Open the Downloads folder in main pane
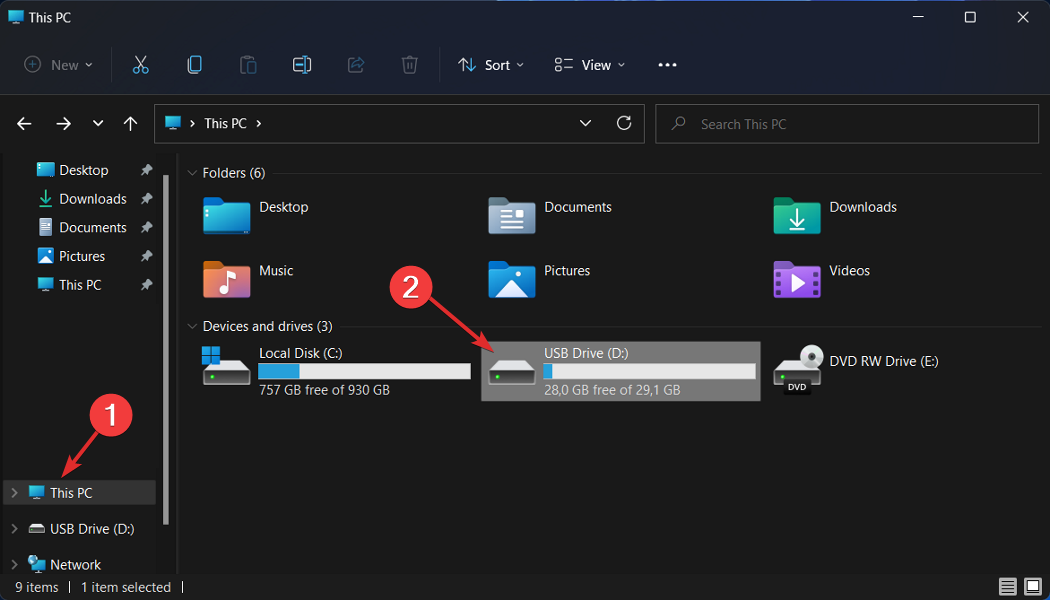 tap(797, 215)
